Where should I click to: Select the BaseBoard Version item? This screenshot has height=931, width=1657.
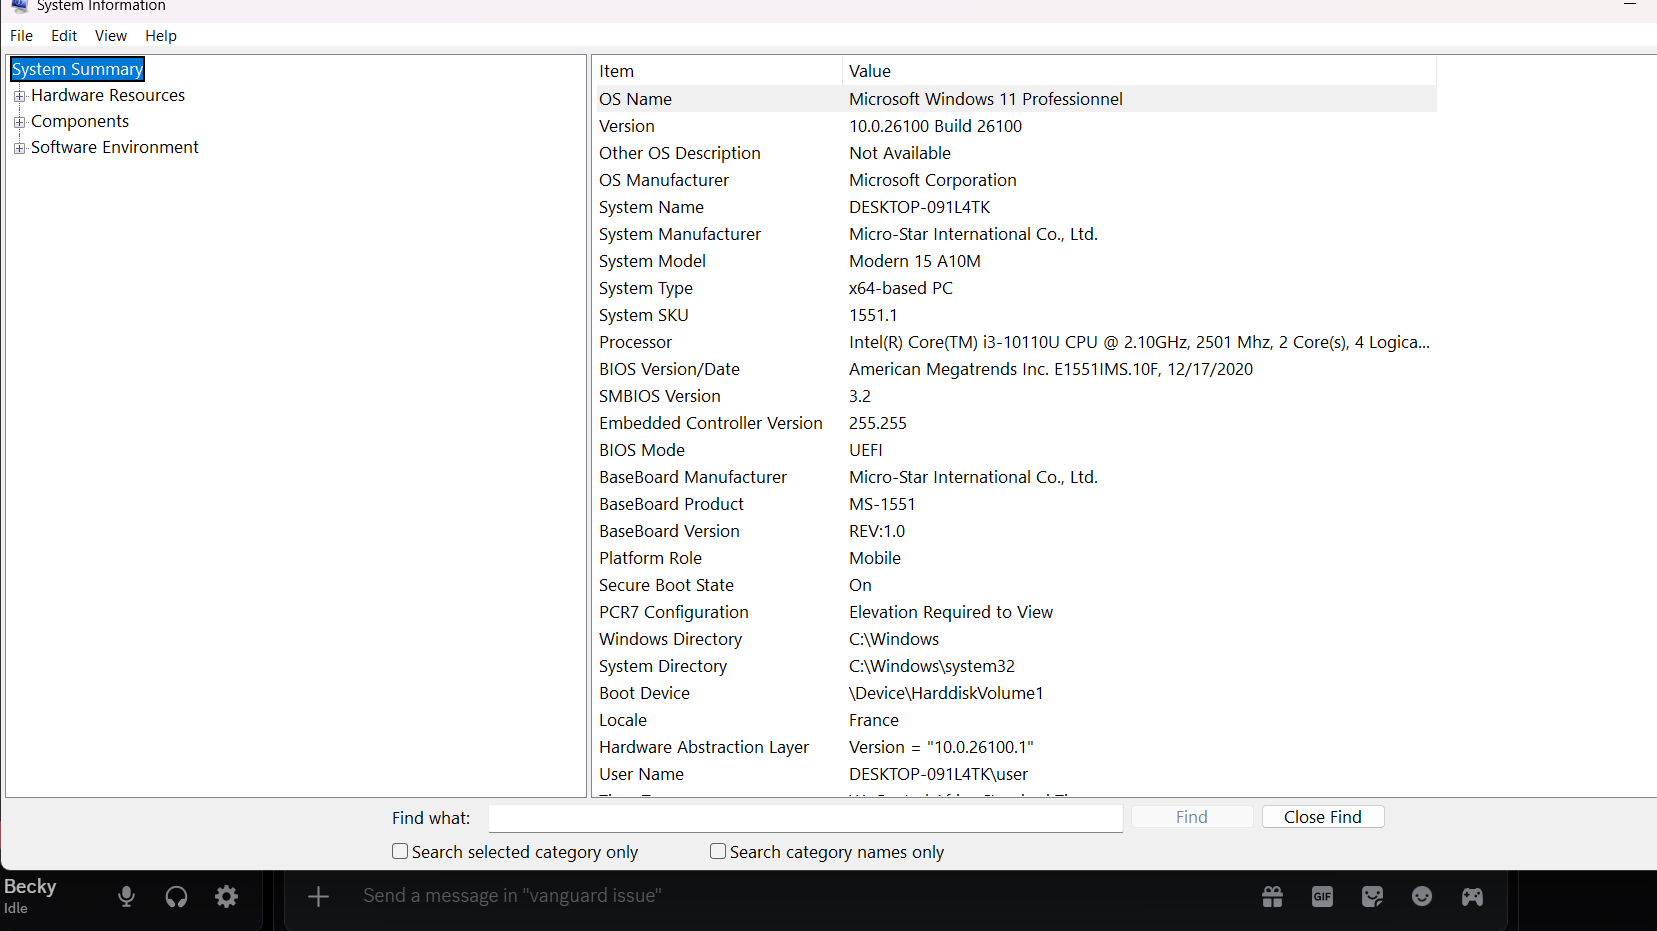[670, 531]
